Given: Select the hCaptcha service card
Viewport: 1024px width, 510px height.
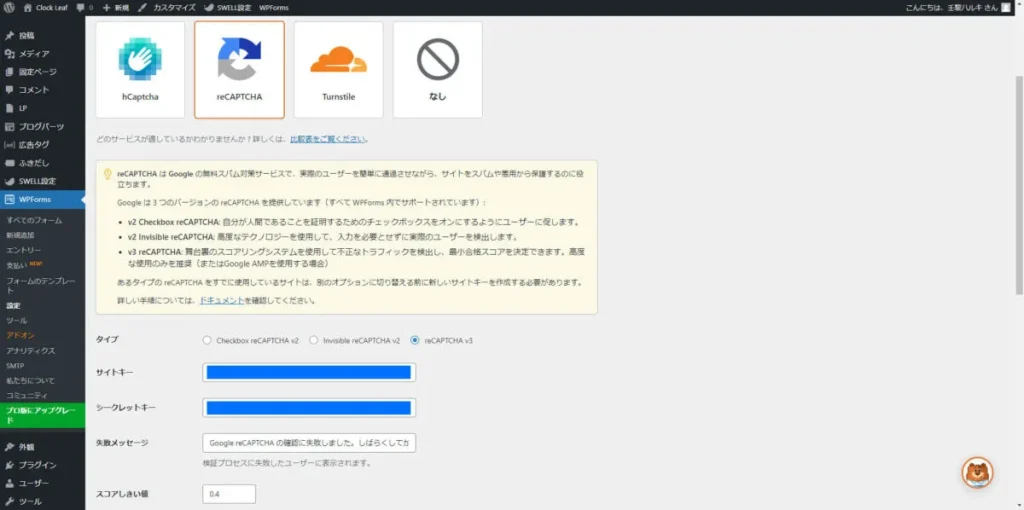Looking at the screenshot, I should tap(140, 70).
